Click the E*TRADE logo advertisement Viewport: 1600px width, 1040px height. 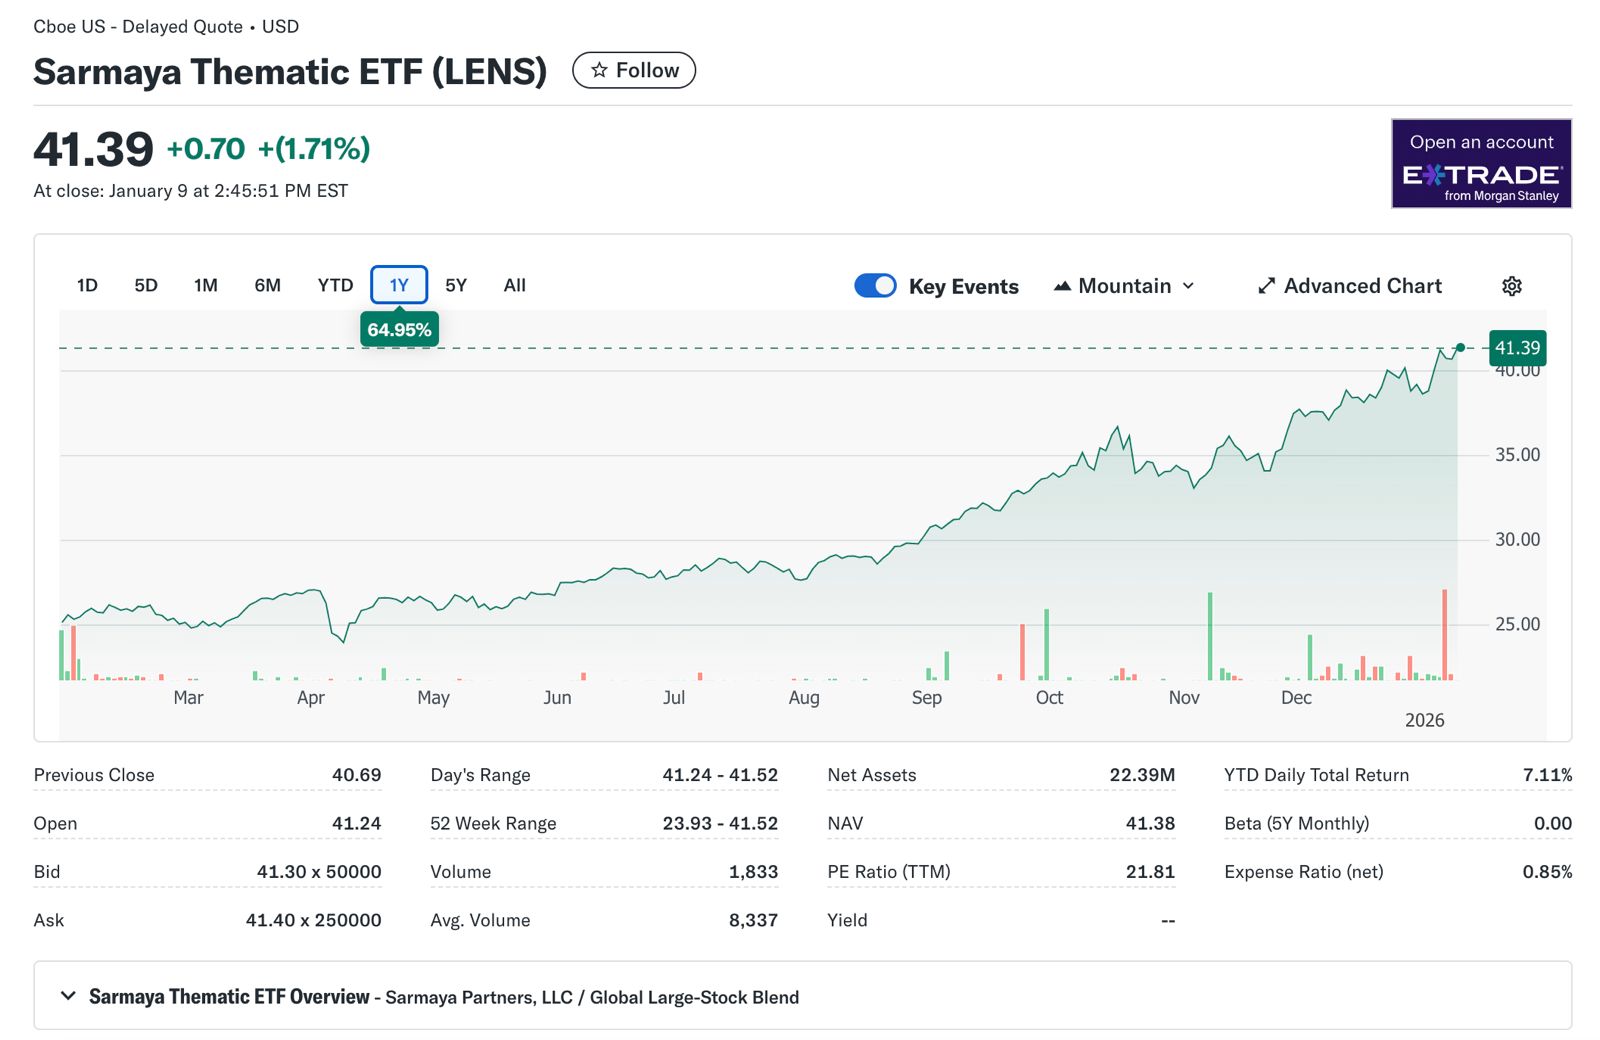1480,164
